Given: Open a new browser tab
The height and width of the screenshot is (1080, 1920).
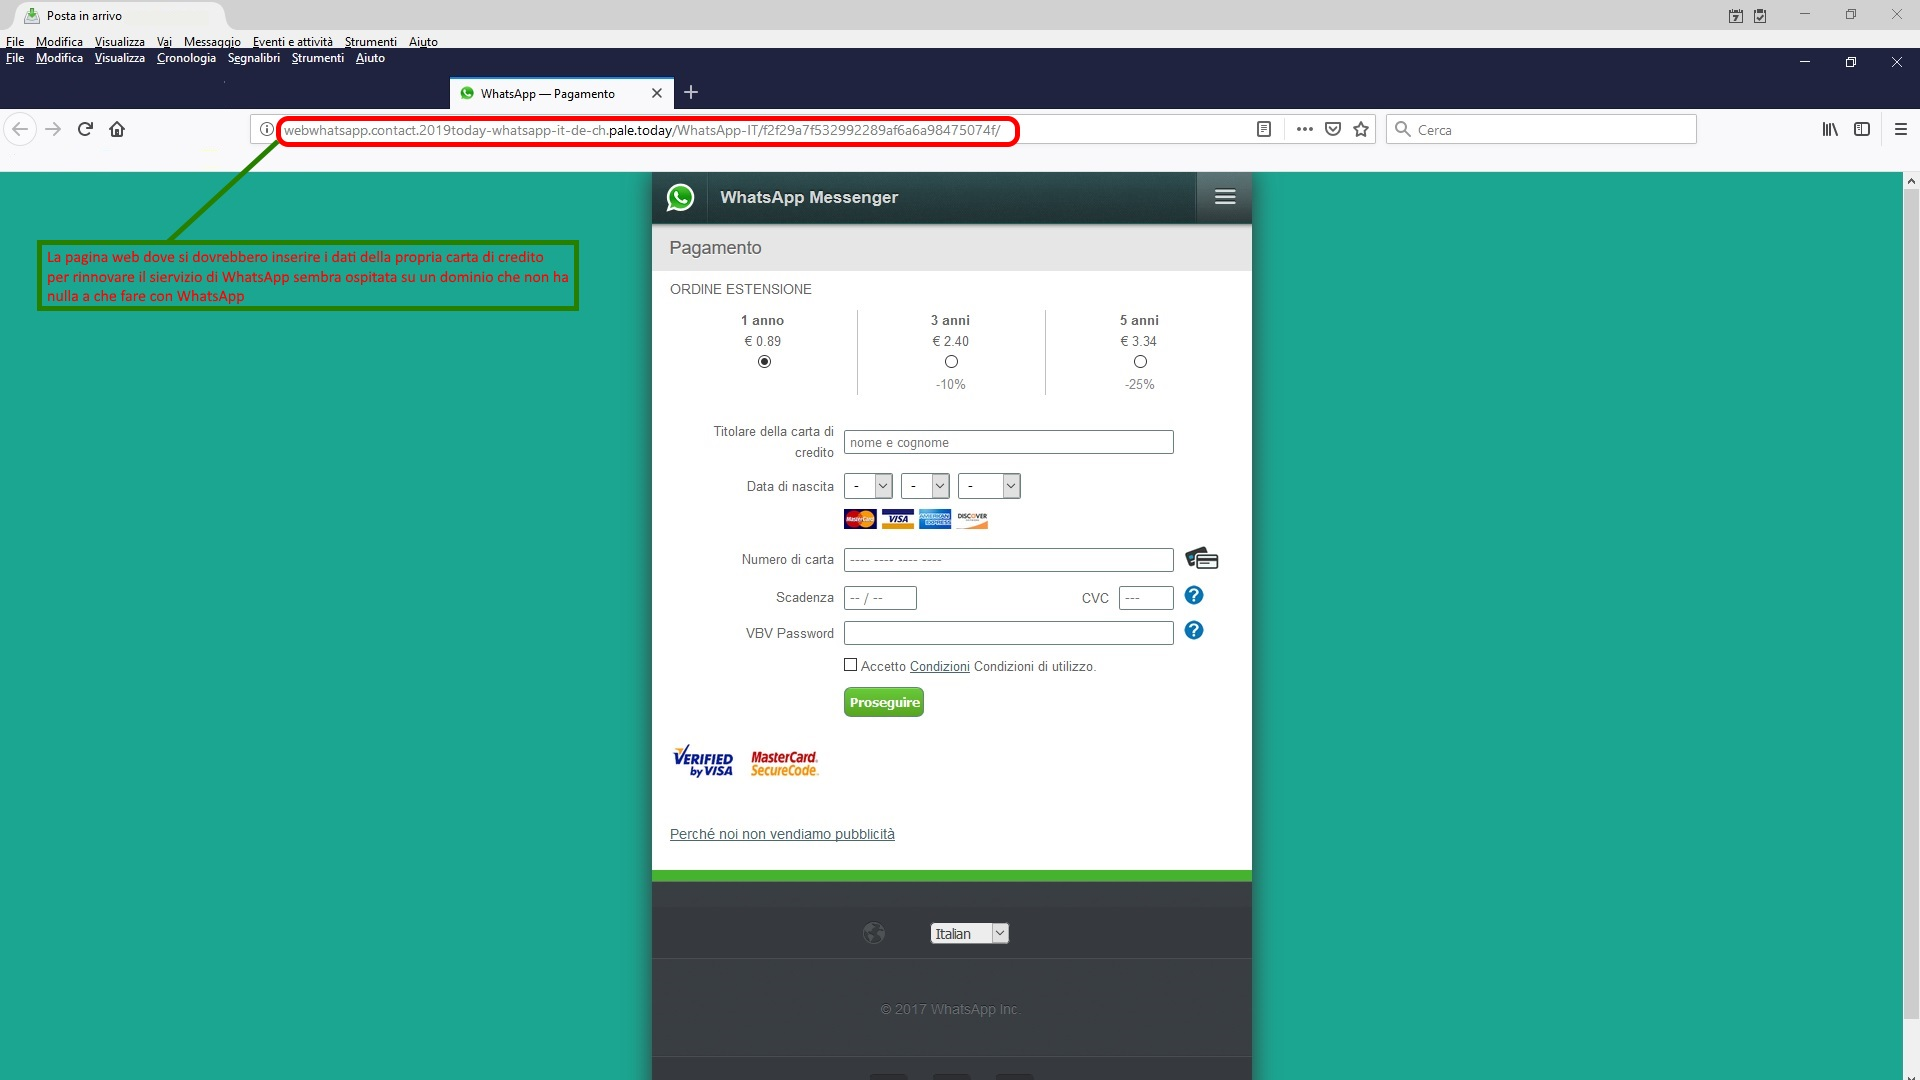Looking at the screenshot, I should (690, 93).
